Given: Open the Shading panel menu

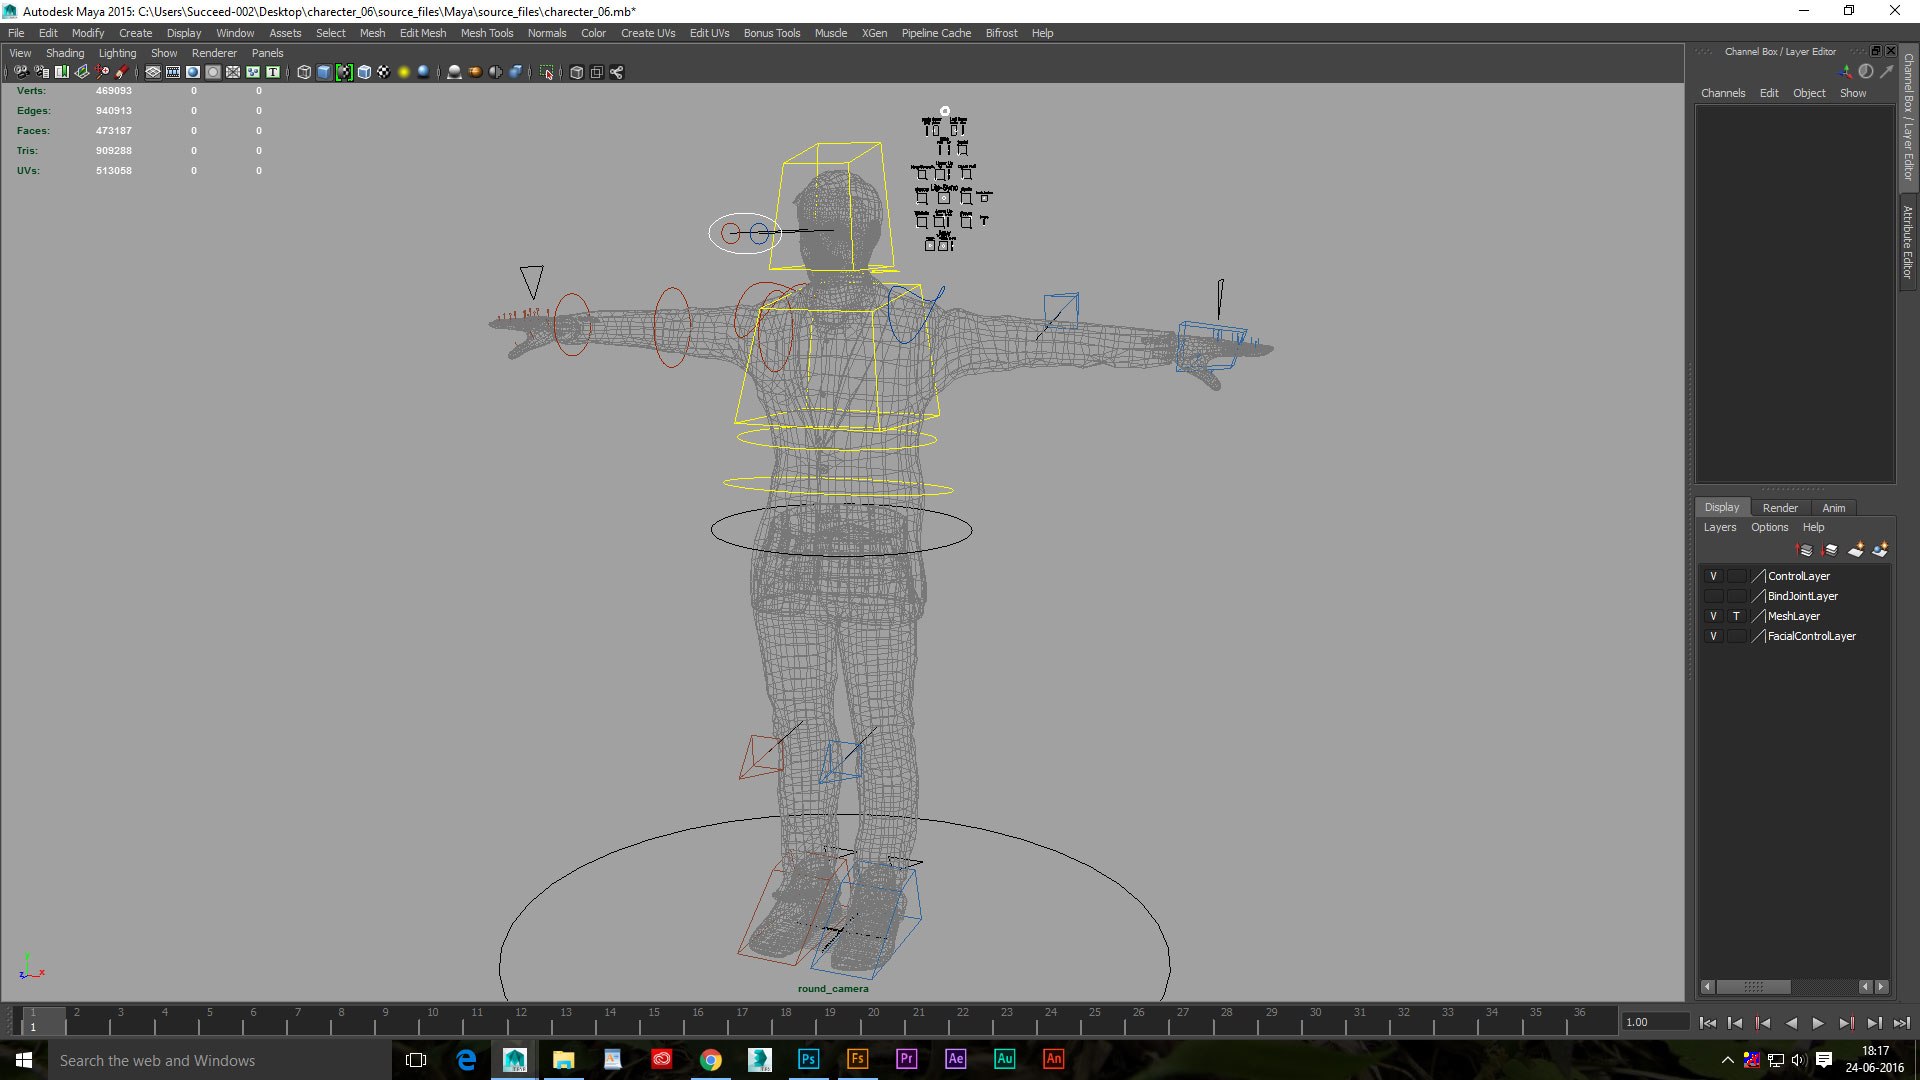Looking at the screenshot, I should pos(65,53).
